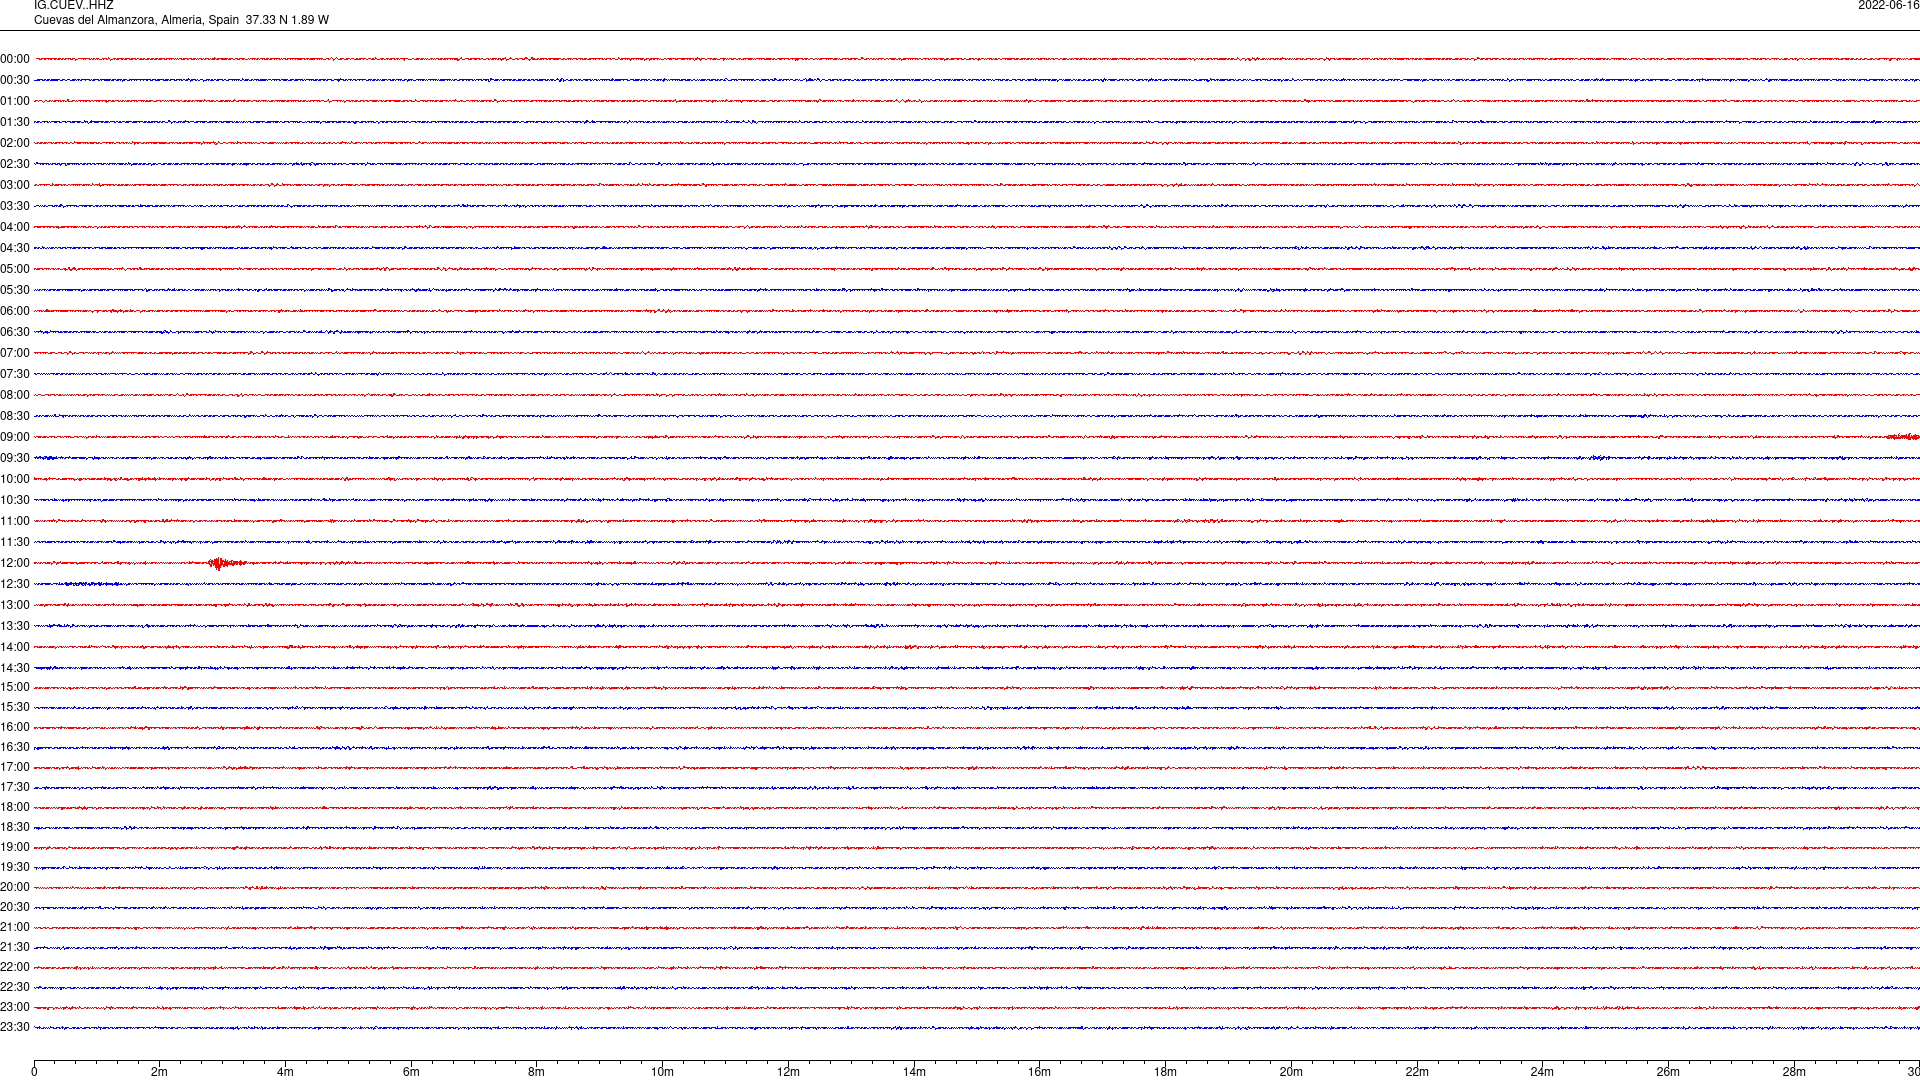Select the 09:00 time row label
Image resolution: width=1920 pixels, height=1080 pixels.
pyautogui.click(x=15, y=437)
